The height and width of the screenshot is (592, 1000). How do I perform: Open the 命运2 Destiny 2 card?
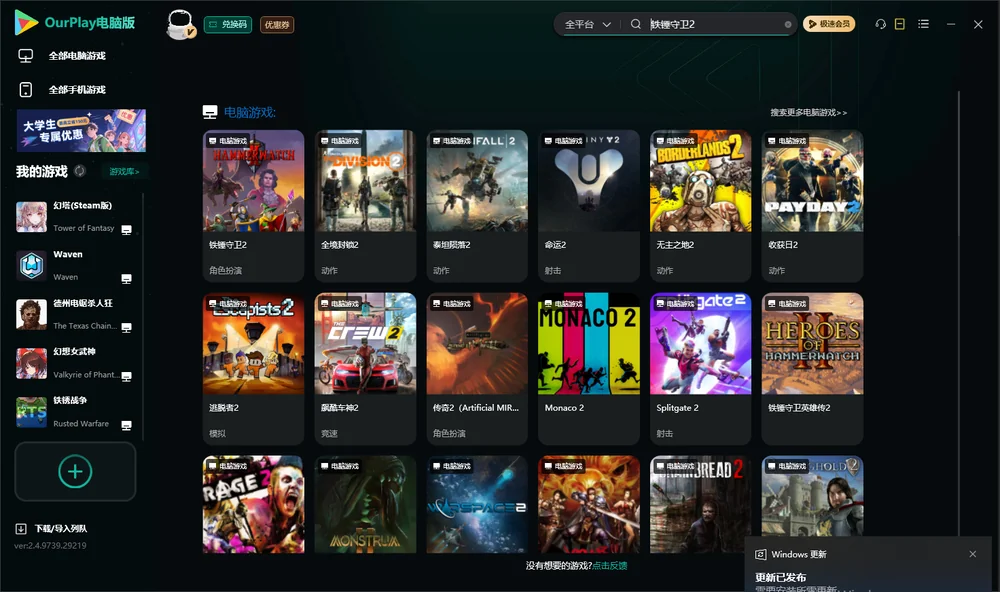pos(589,205)
